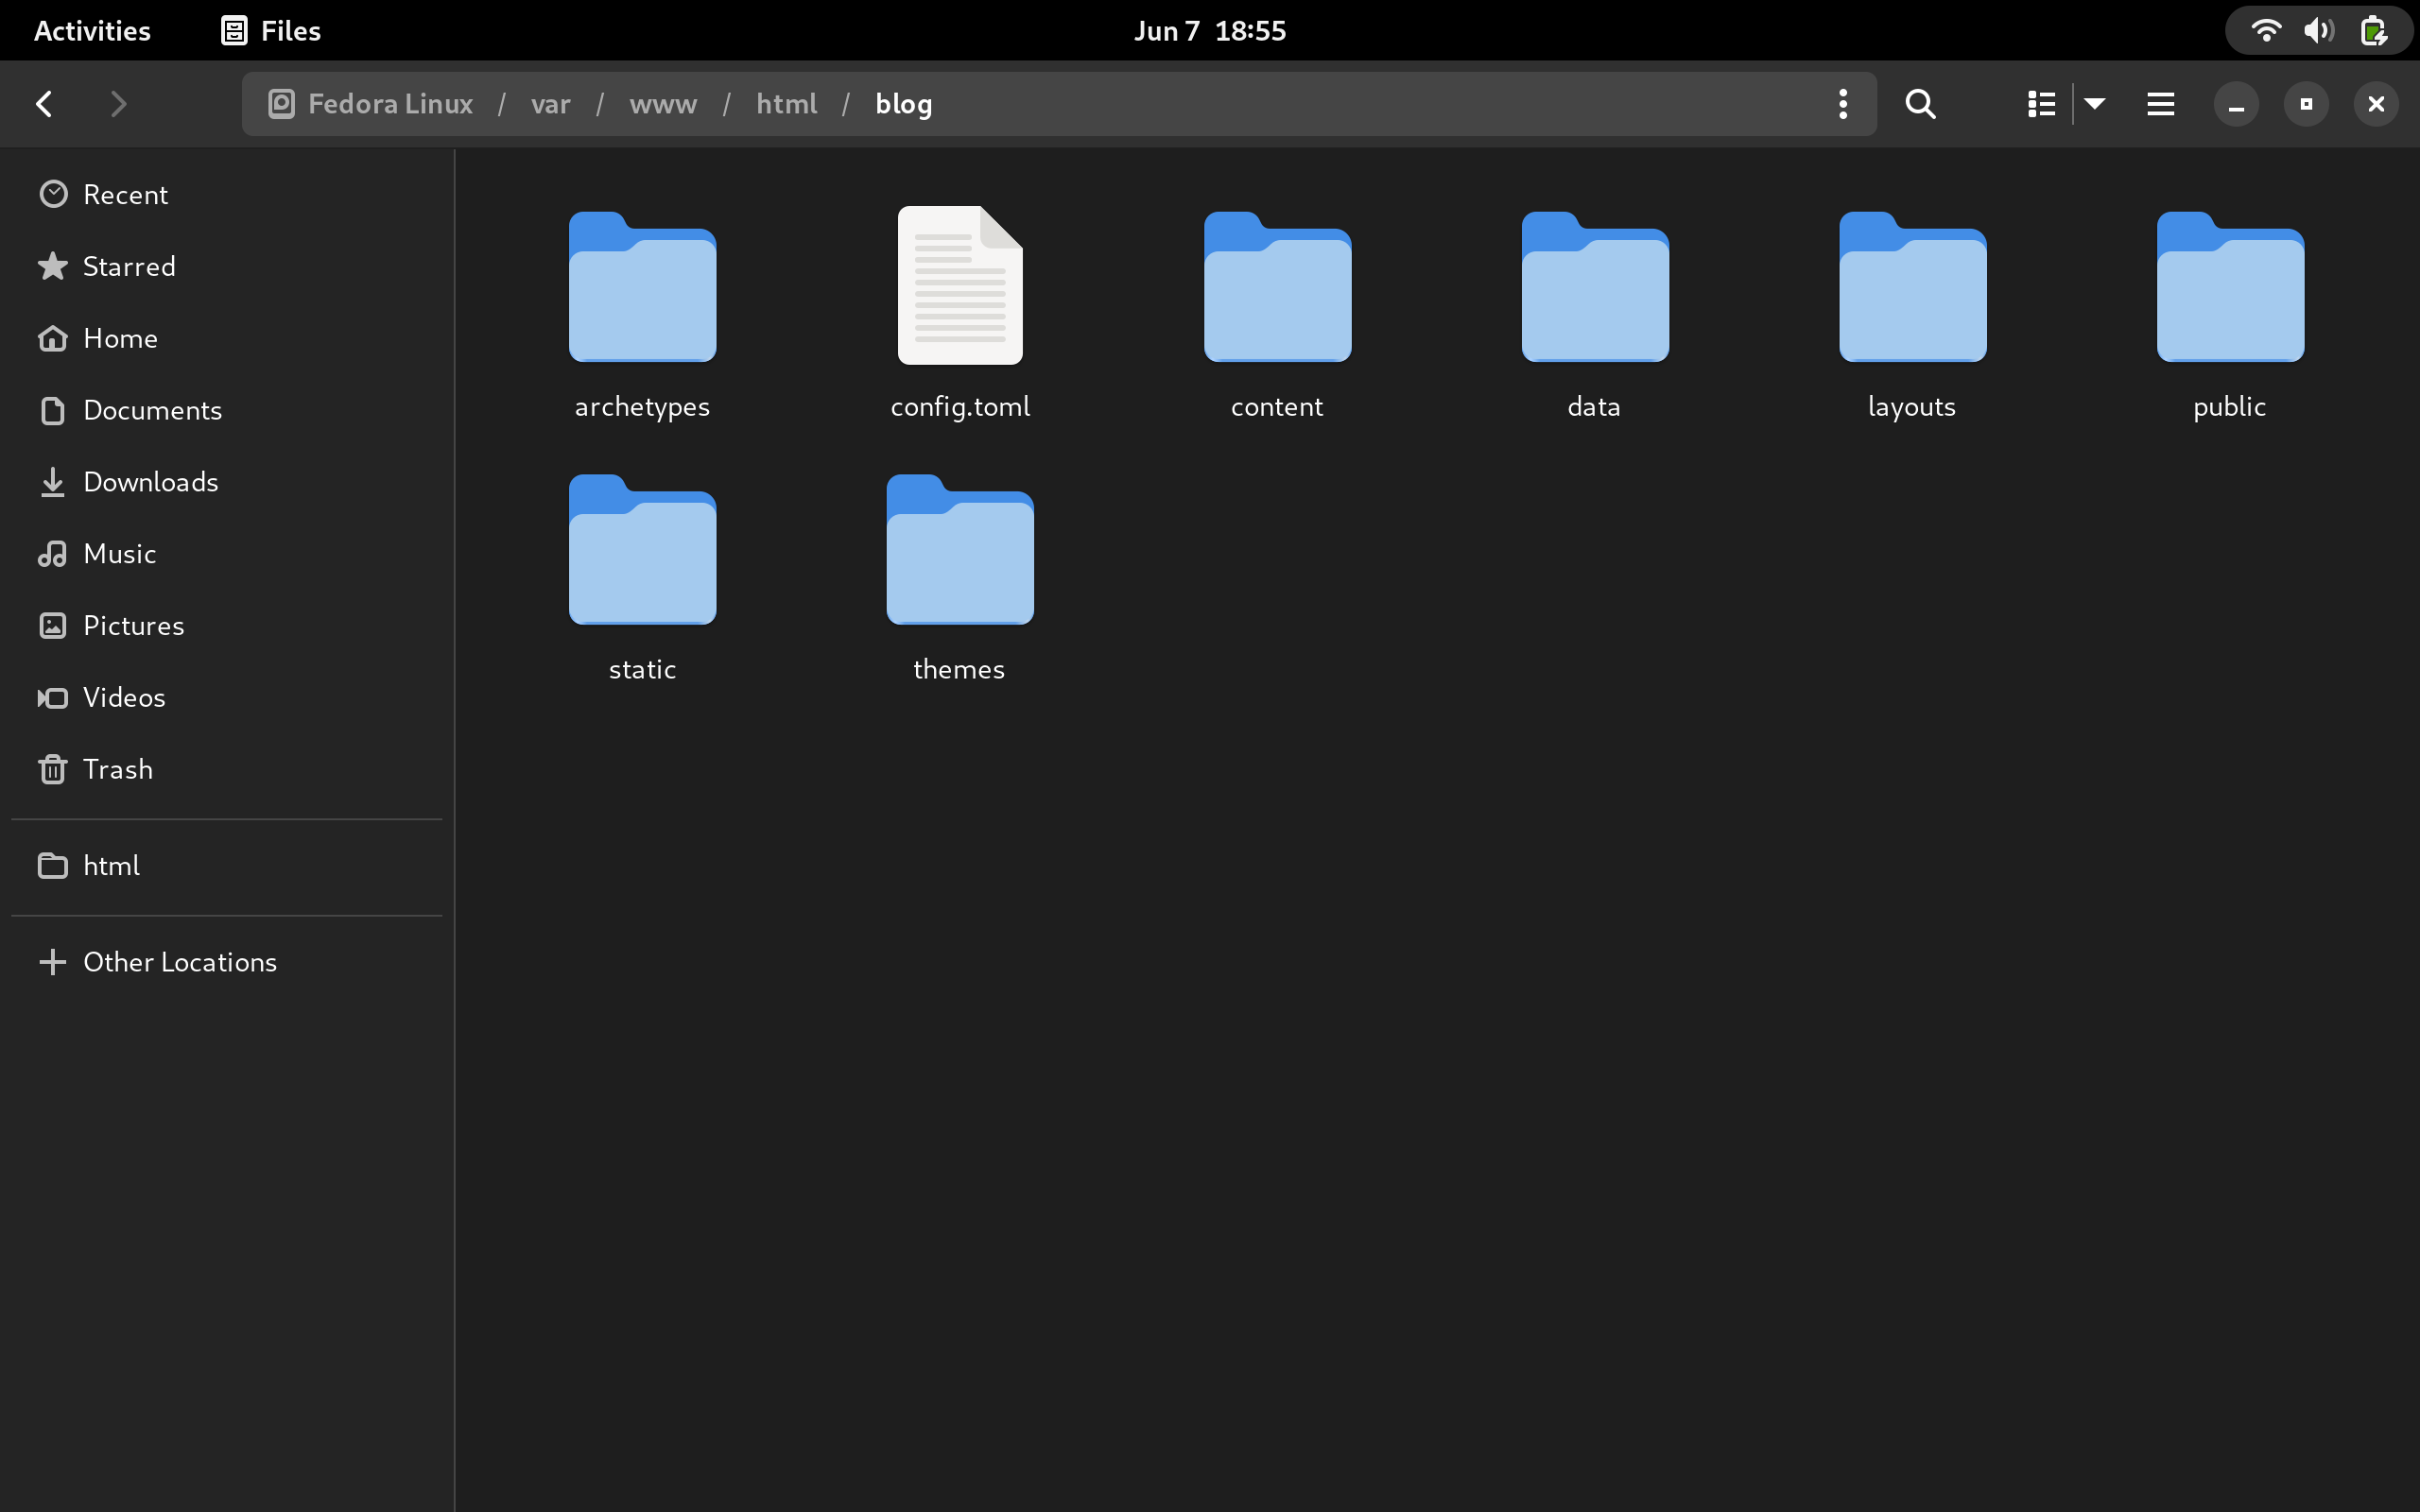
Task: Navigate to the www breadcrumb folder
Action: coord(663,103)
